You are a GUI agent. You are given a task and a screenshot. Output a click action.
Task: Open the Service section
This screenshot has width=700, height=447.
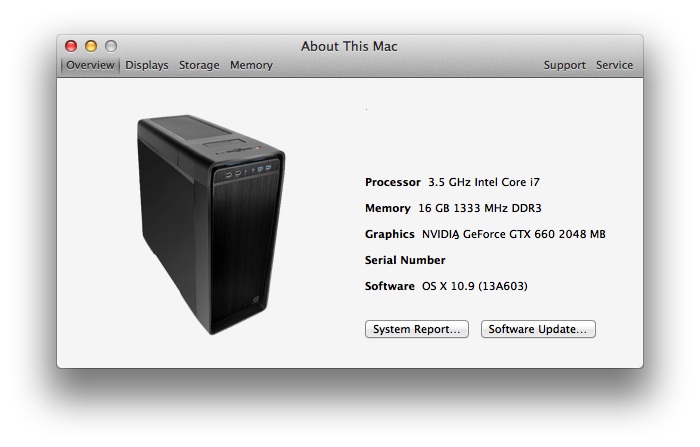[x=614, y=65]
